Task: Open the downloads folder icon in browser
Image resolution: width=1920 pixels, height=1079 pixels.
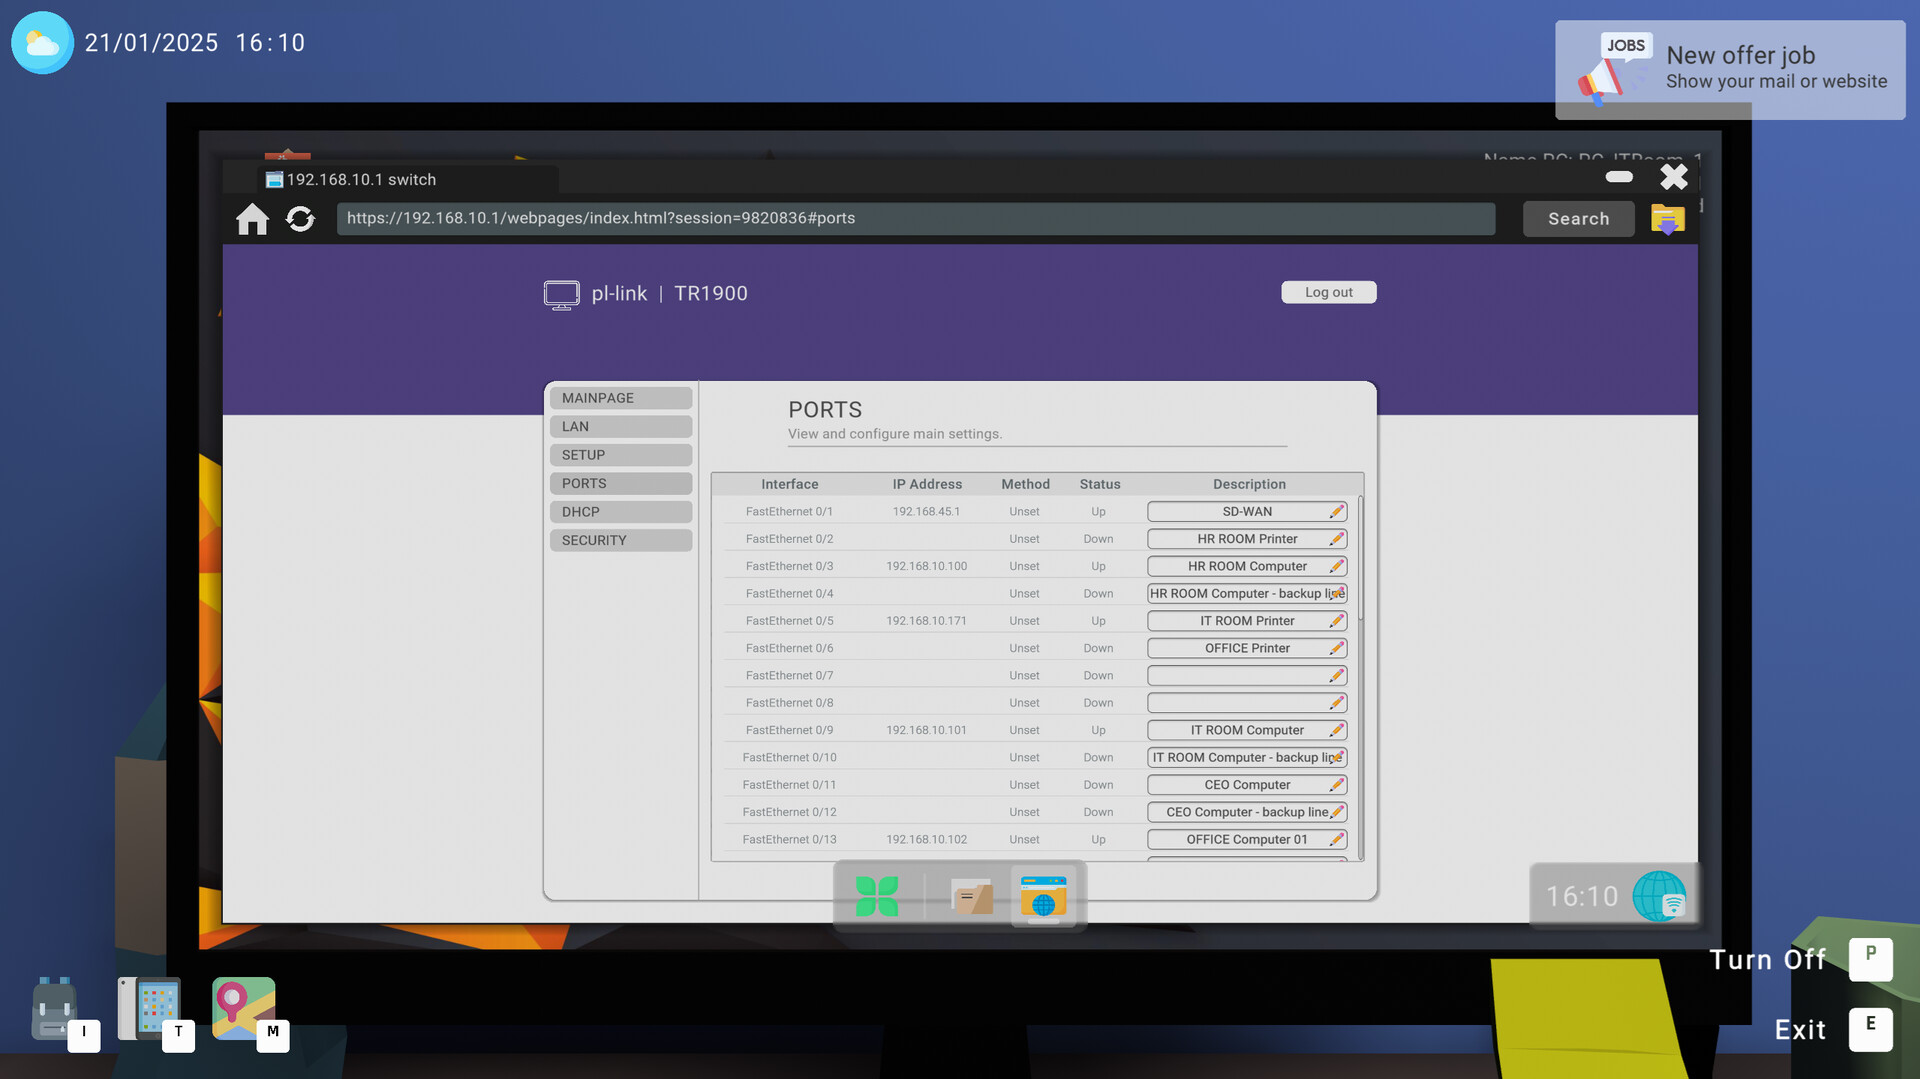Action: pyautogui.click(x=1667, y=219)
